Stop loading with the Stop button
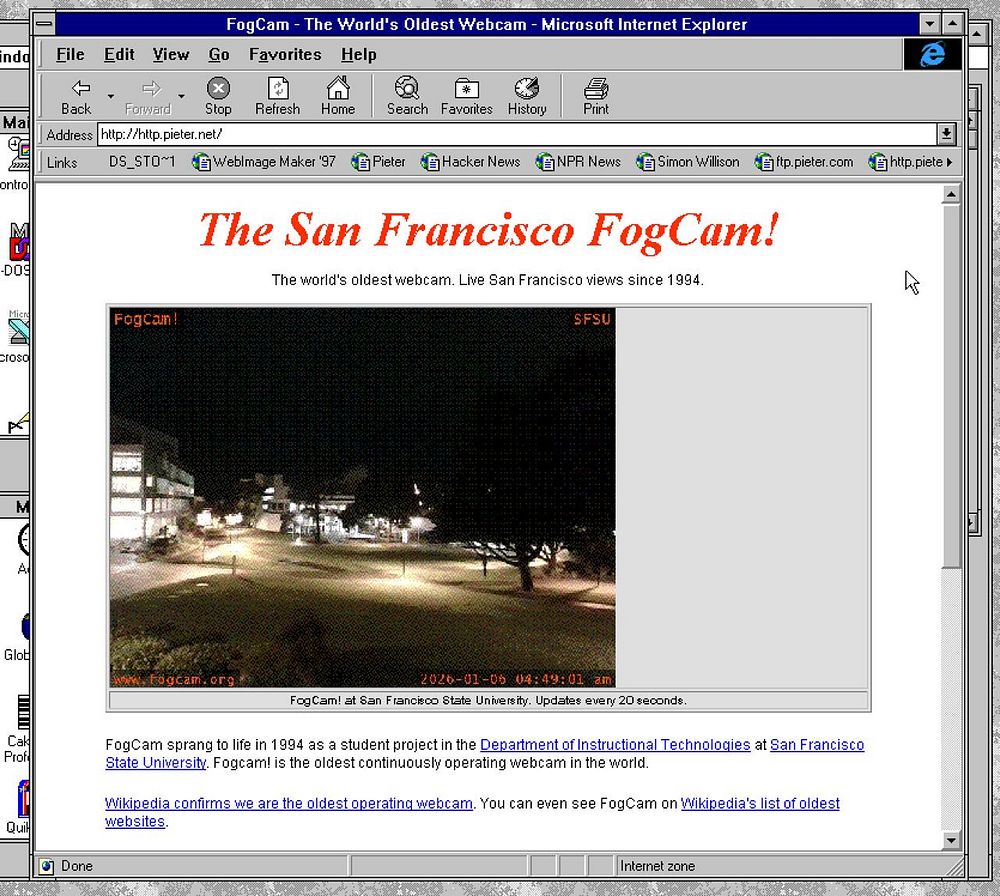Viewport: 1000px width, 896px height. coord(218,96)
